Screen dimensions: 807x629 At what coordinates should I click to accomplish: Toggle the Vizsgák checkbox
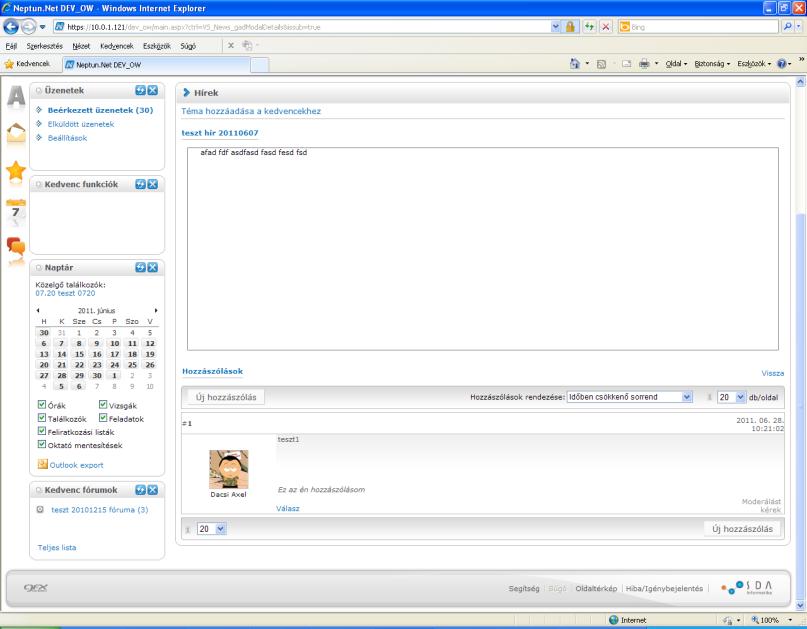[x=103, y=405]
